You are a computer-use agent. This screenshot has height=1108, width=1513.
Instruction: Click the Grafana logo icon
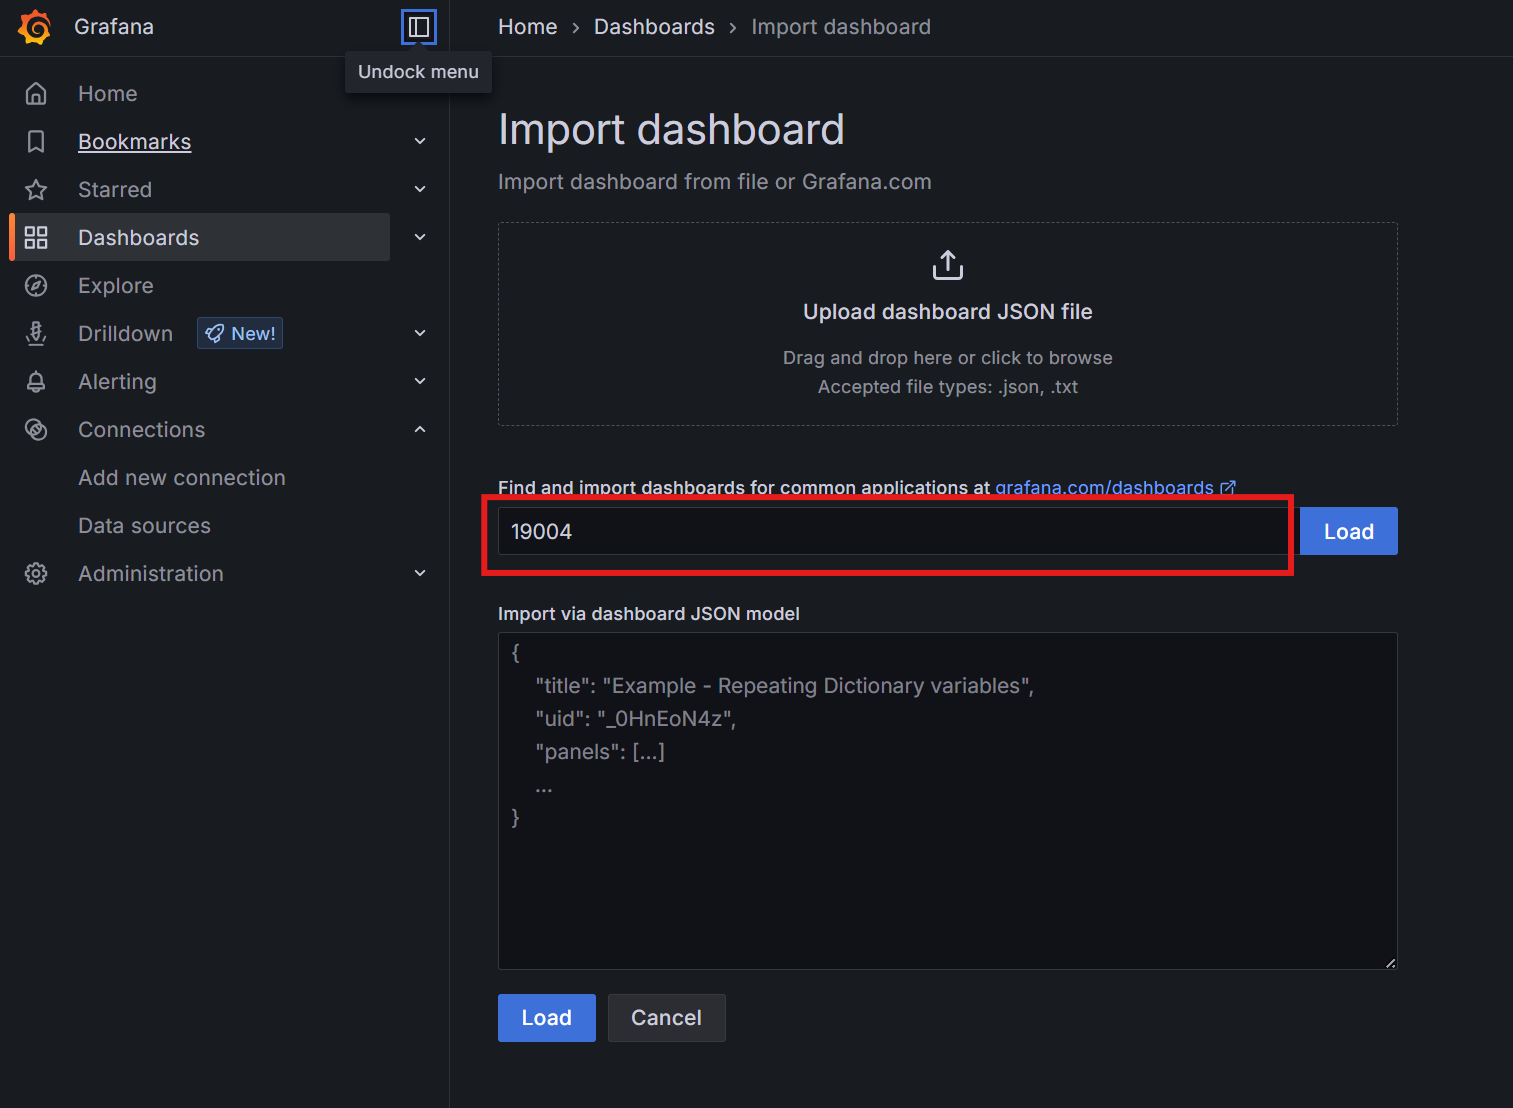(35, 27)
